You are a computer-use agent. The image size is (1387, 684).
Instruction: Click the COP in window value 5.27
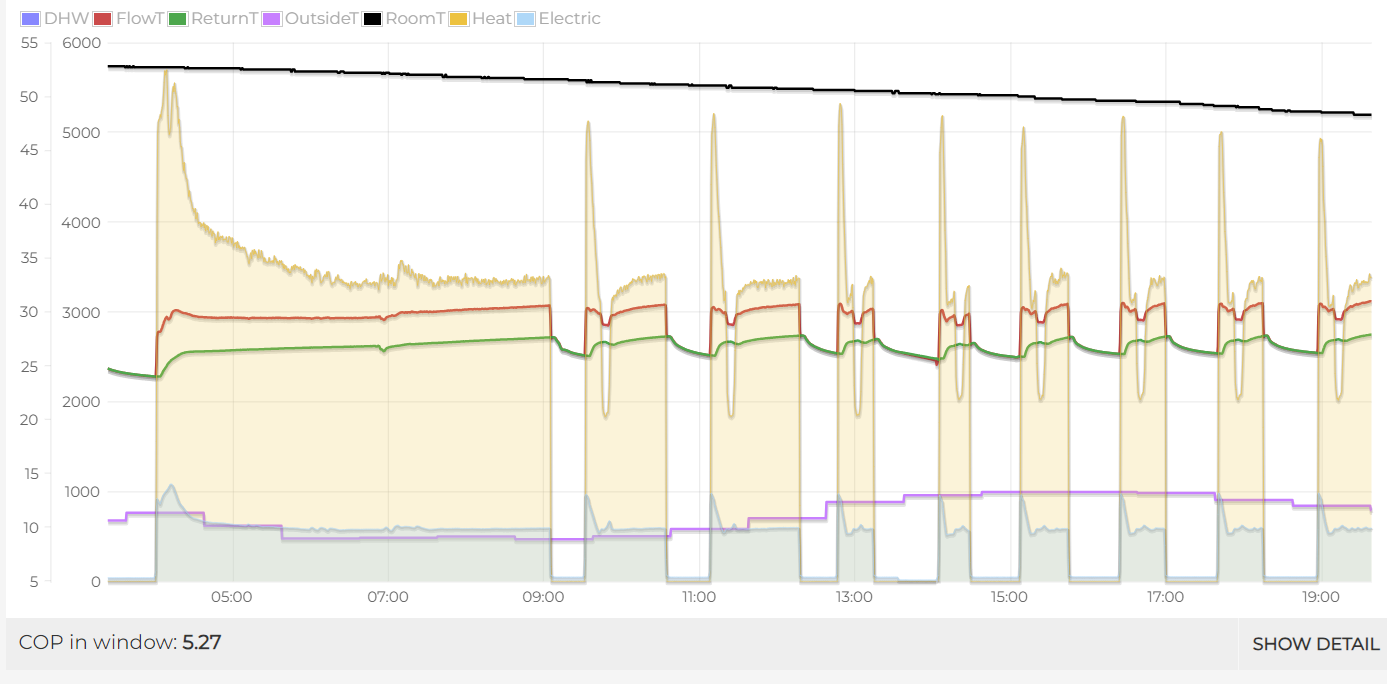click(201, 642)
